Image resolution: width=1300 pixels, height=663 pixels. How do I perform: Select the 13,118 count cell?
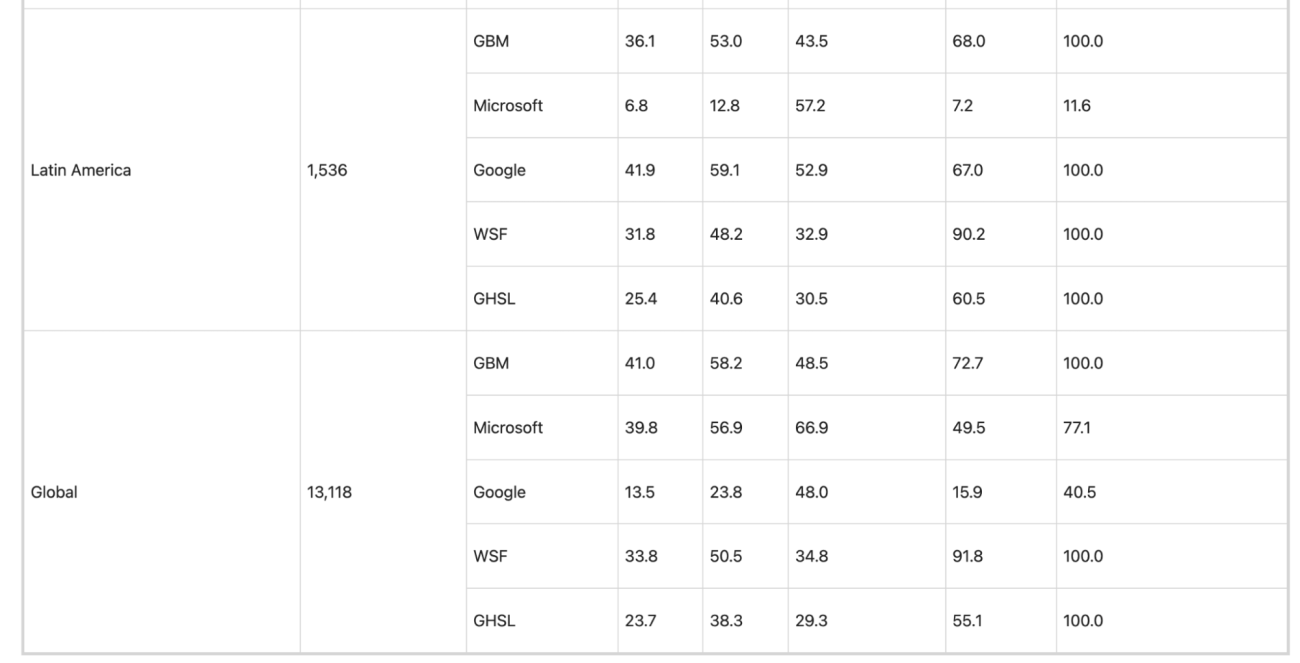click(330, 492)
